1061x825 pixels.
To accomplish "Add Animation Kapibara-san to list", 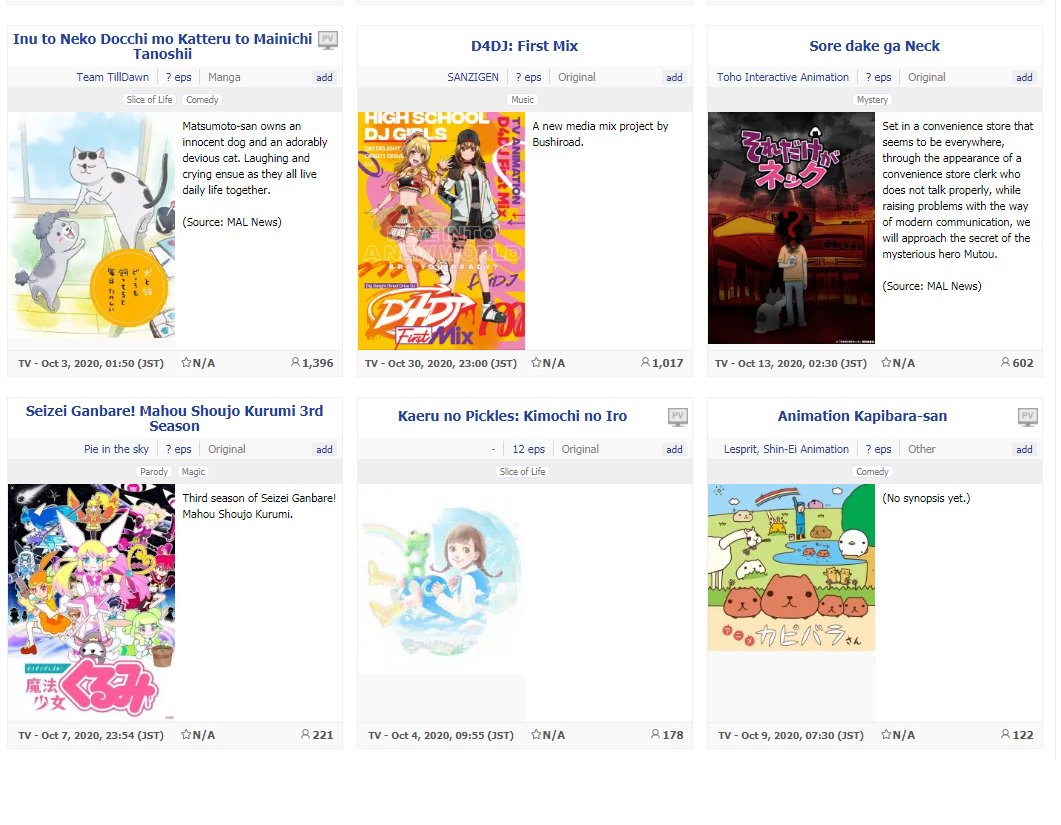I will pyautogui.click(x=1024, y=449).
